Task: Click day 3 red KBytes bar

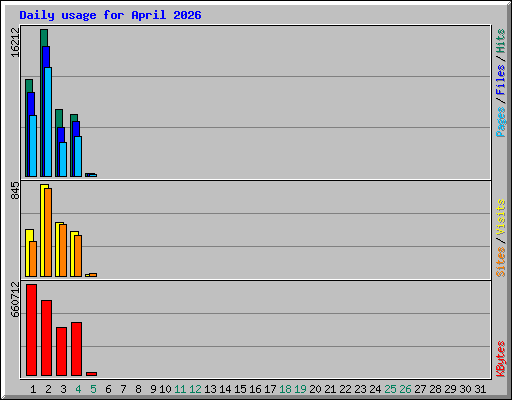Action: coord(61,351)
